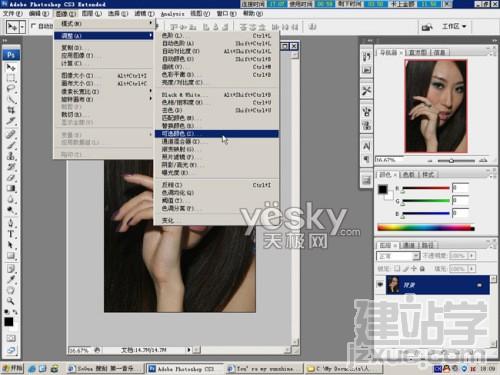Select the Horizontal Type (T) tool
This screenshot has width=500, height=375.
[x=11, y=234]
